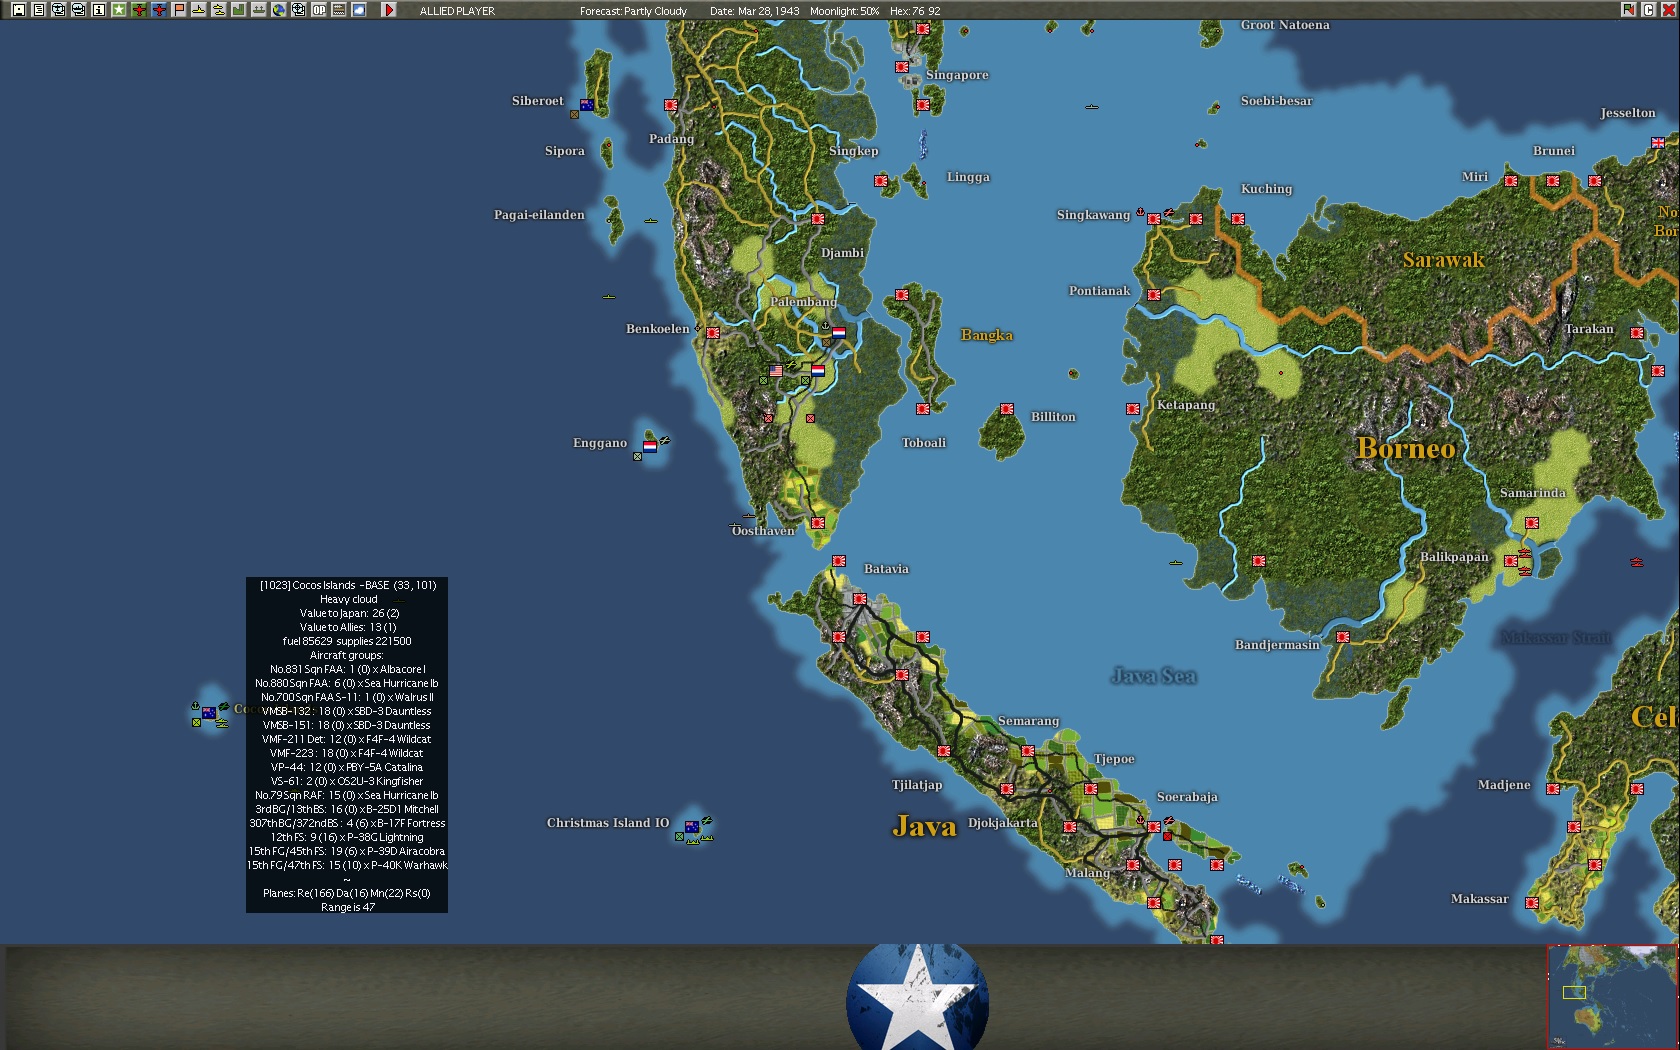Click the red X icon at top right
Screen dimensions: 1680x1050
[1668, 10]
